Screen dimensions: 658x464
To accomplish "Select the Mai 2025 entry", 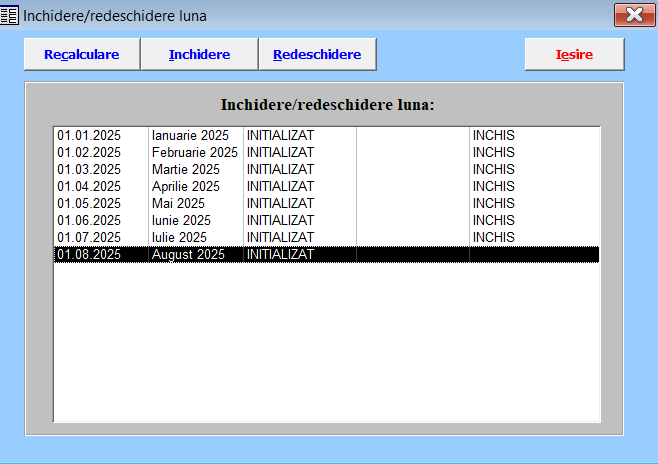I will 180,203.
